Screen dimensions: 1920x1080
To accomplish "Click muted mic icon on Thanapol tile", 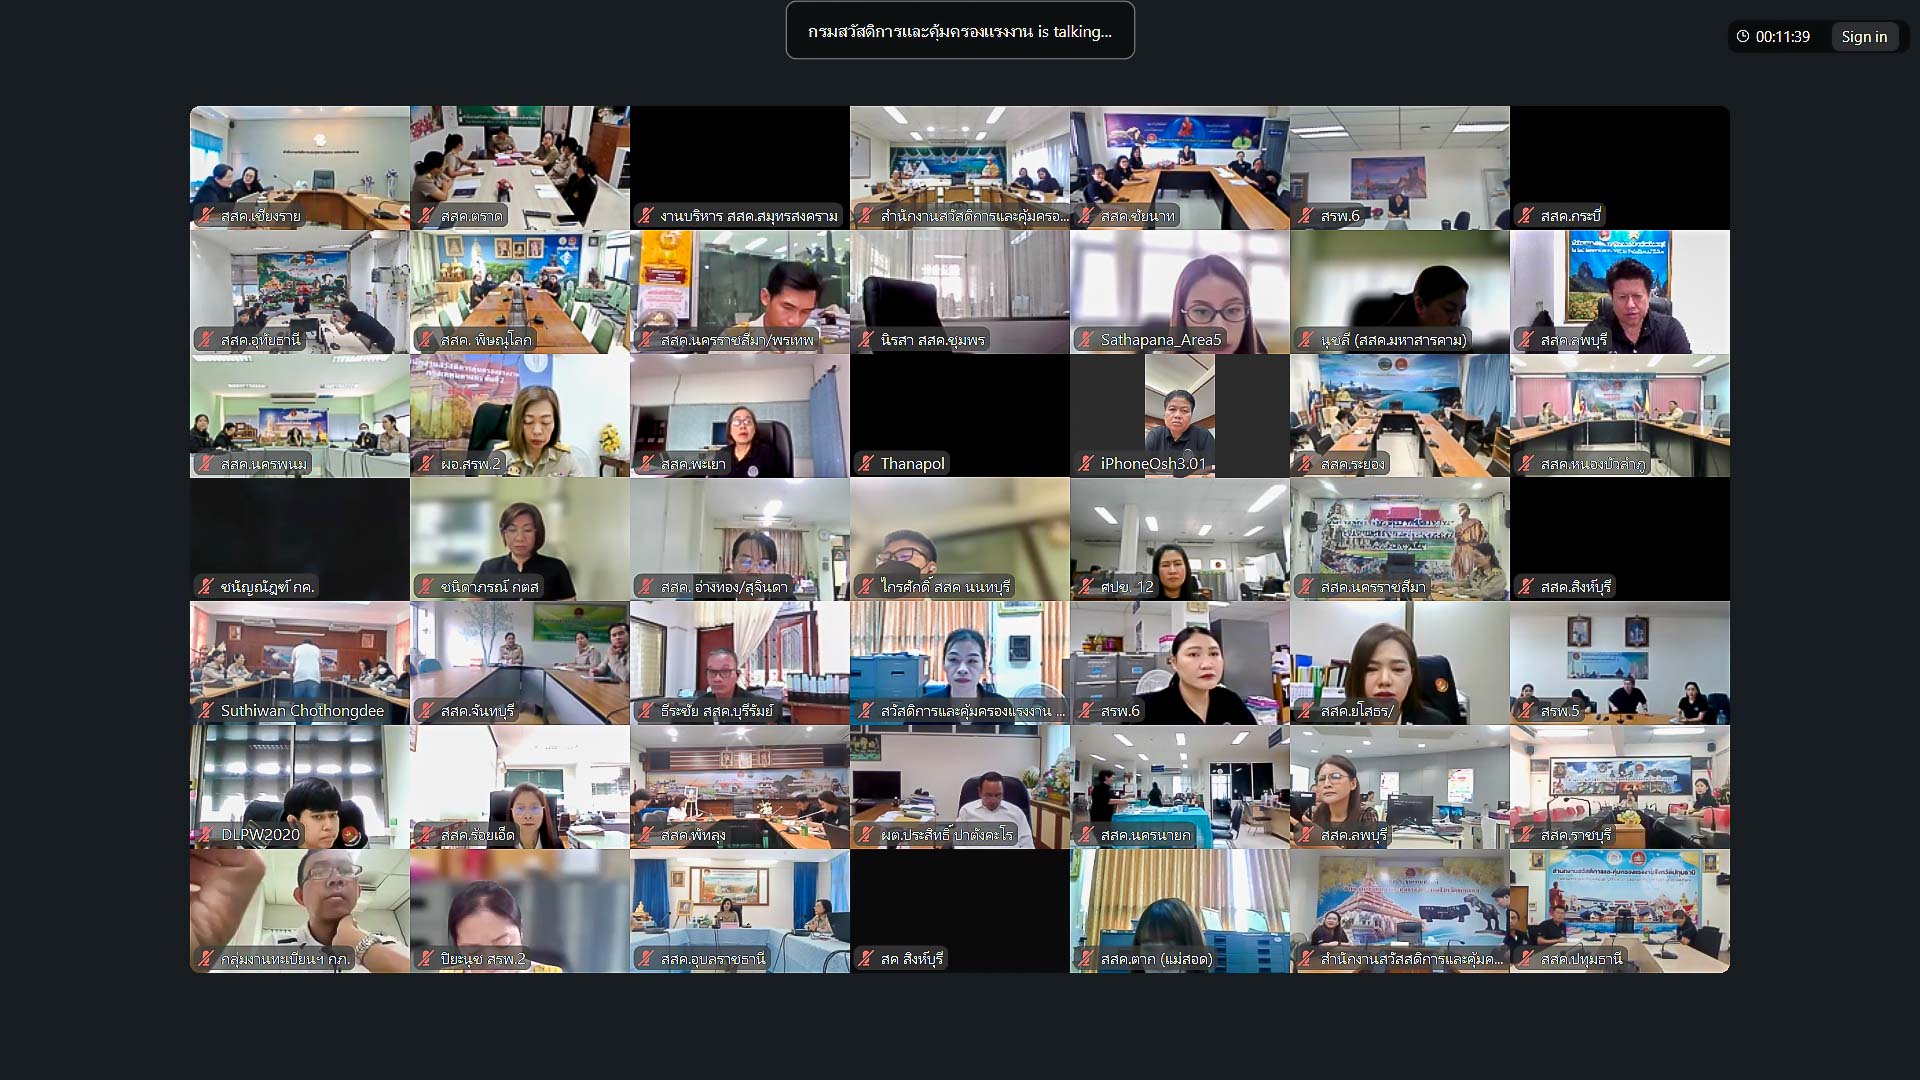I will (x=866, y=464).
